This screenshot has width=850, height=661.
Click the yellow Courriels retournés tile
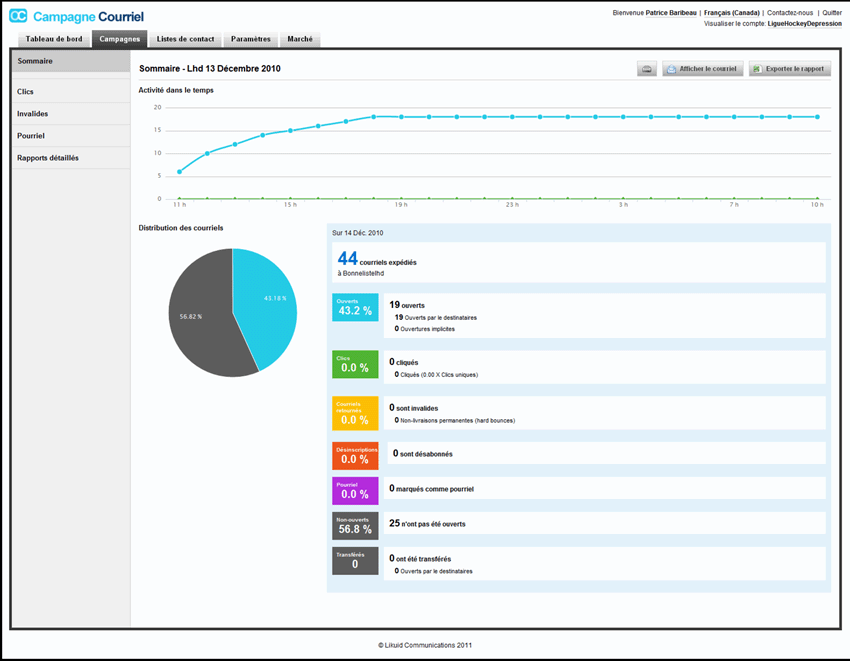355,413
